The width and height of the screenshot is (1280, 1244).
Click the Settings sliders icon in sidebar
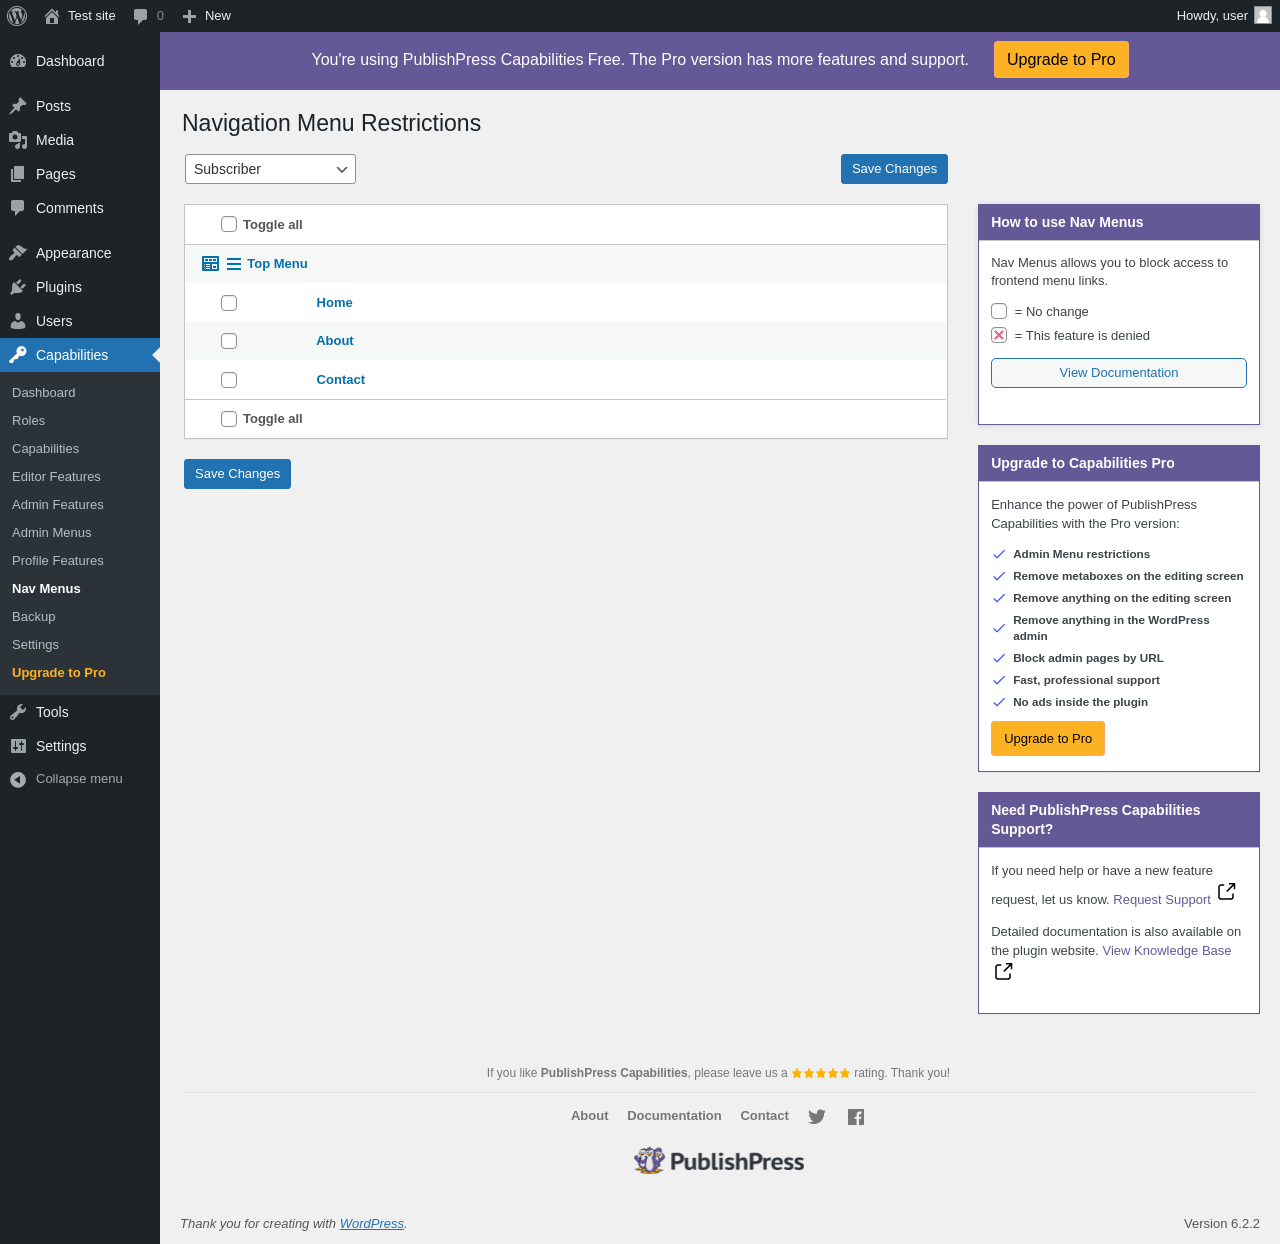tap(18, 746)
